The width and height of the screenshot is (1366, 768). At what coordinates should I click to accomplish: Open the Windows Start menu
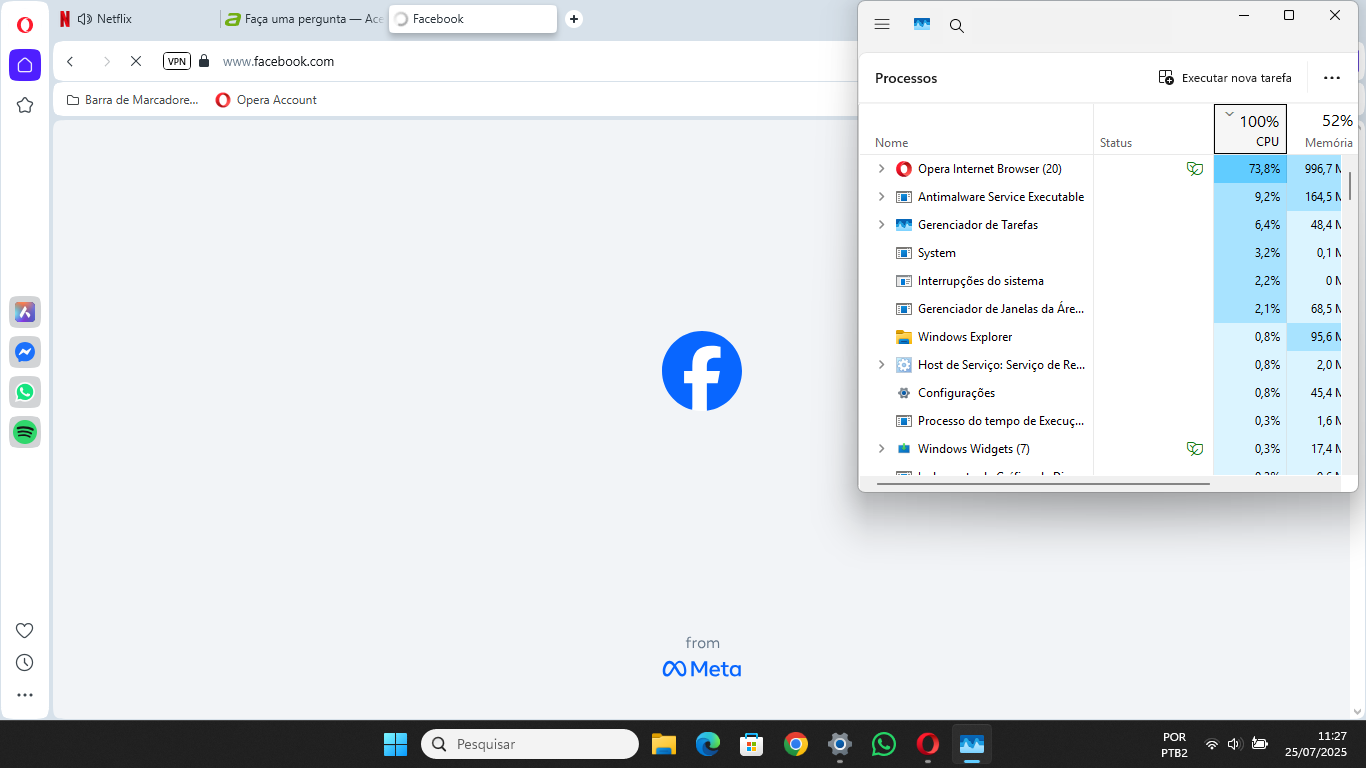coord(395,744)
